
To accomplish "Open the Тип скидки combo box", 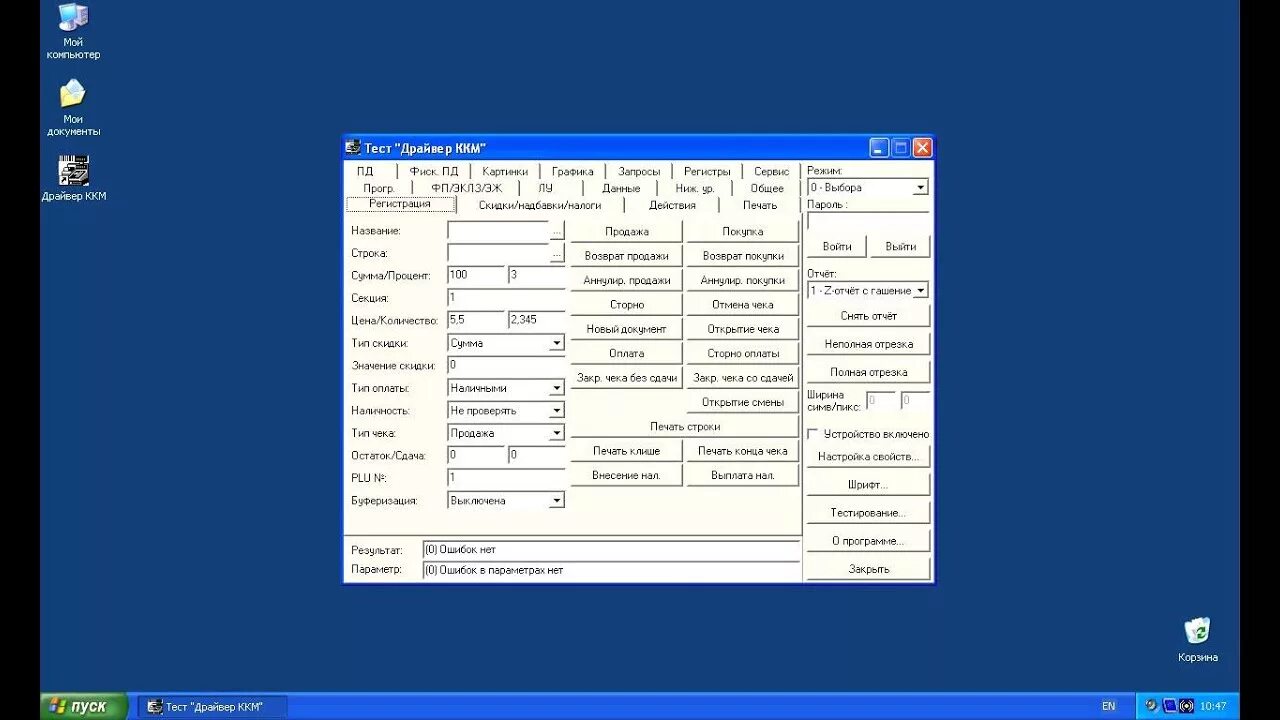I will tap(556, 343).
